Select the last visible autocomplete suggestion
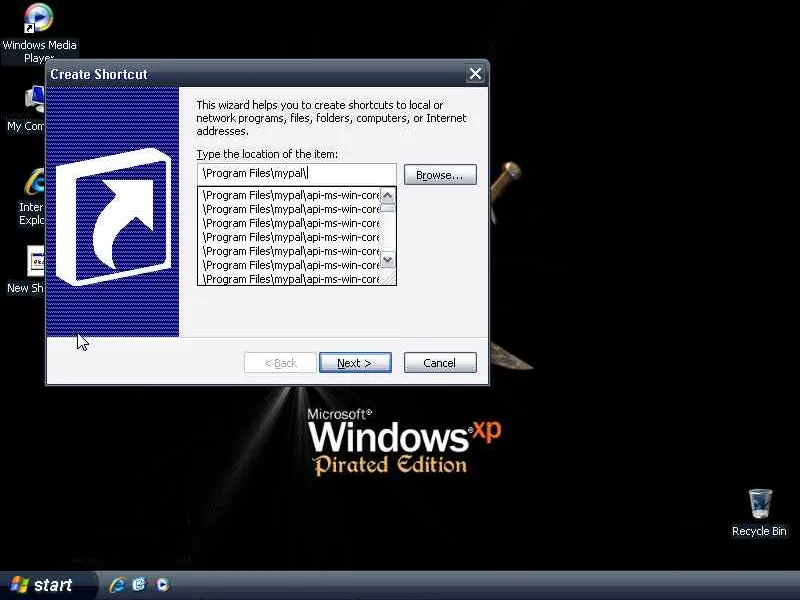 point(289,279)
